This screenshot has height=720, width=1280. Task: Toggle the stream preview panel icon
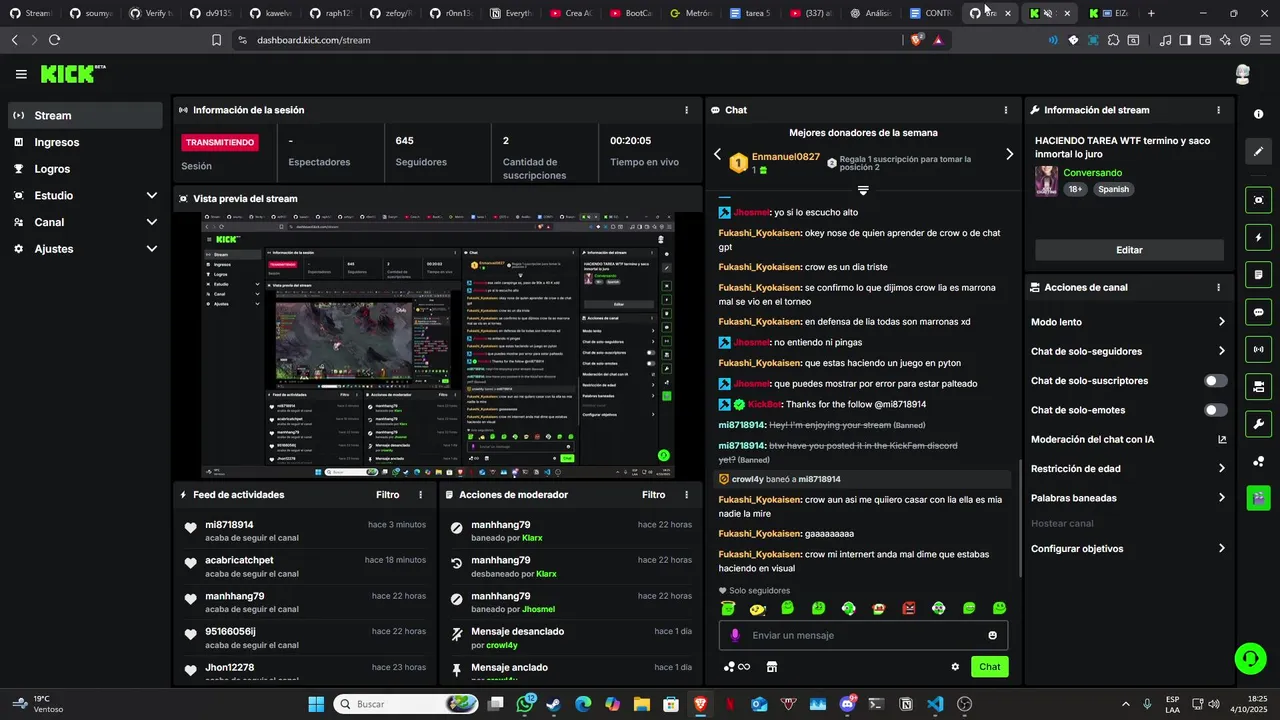pos(1258,200)
